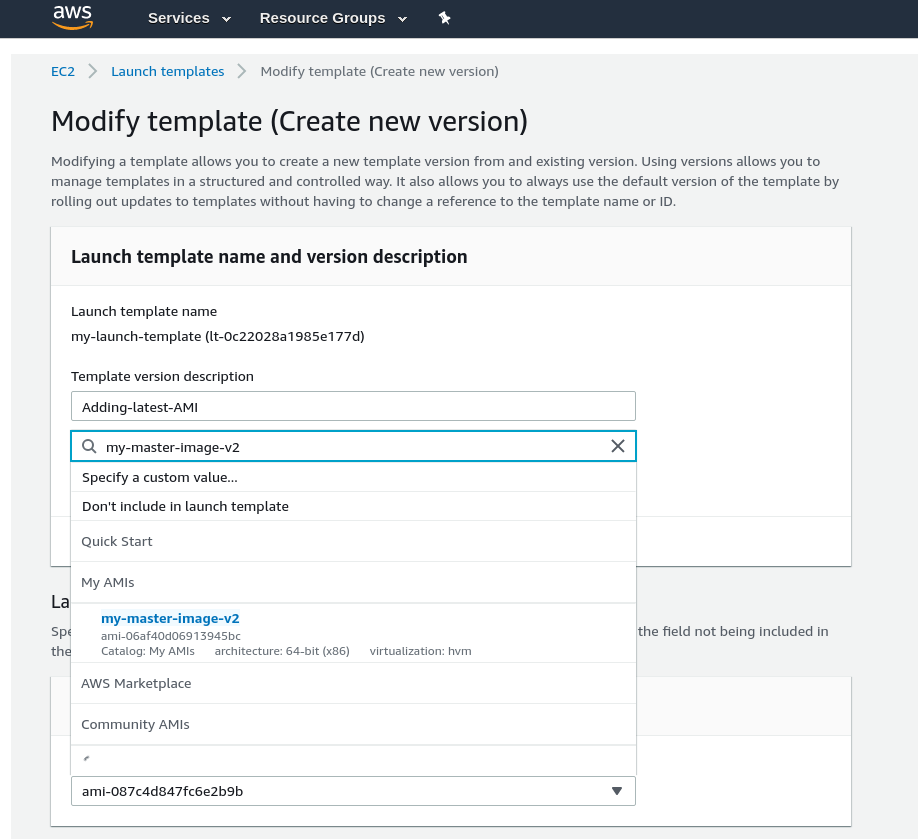Click the AWS logo home icon
The height and width of the screenshot is (839, 918).
tap(72, 17)
